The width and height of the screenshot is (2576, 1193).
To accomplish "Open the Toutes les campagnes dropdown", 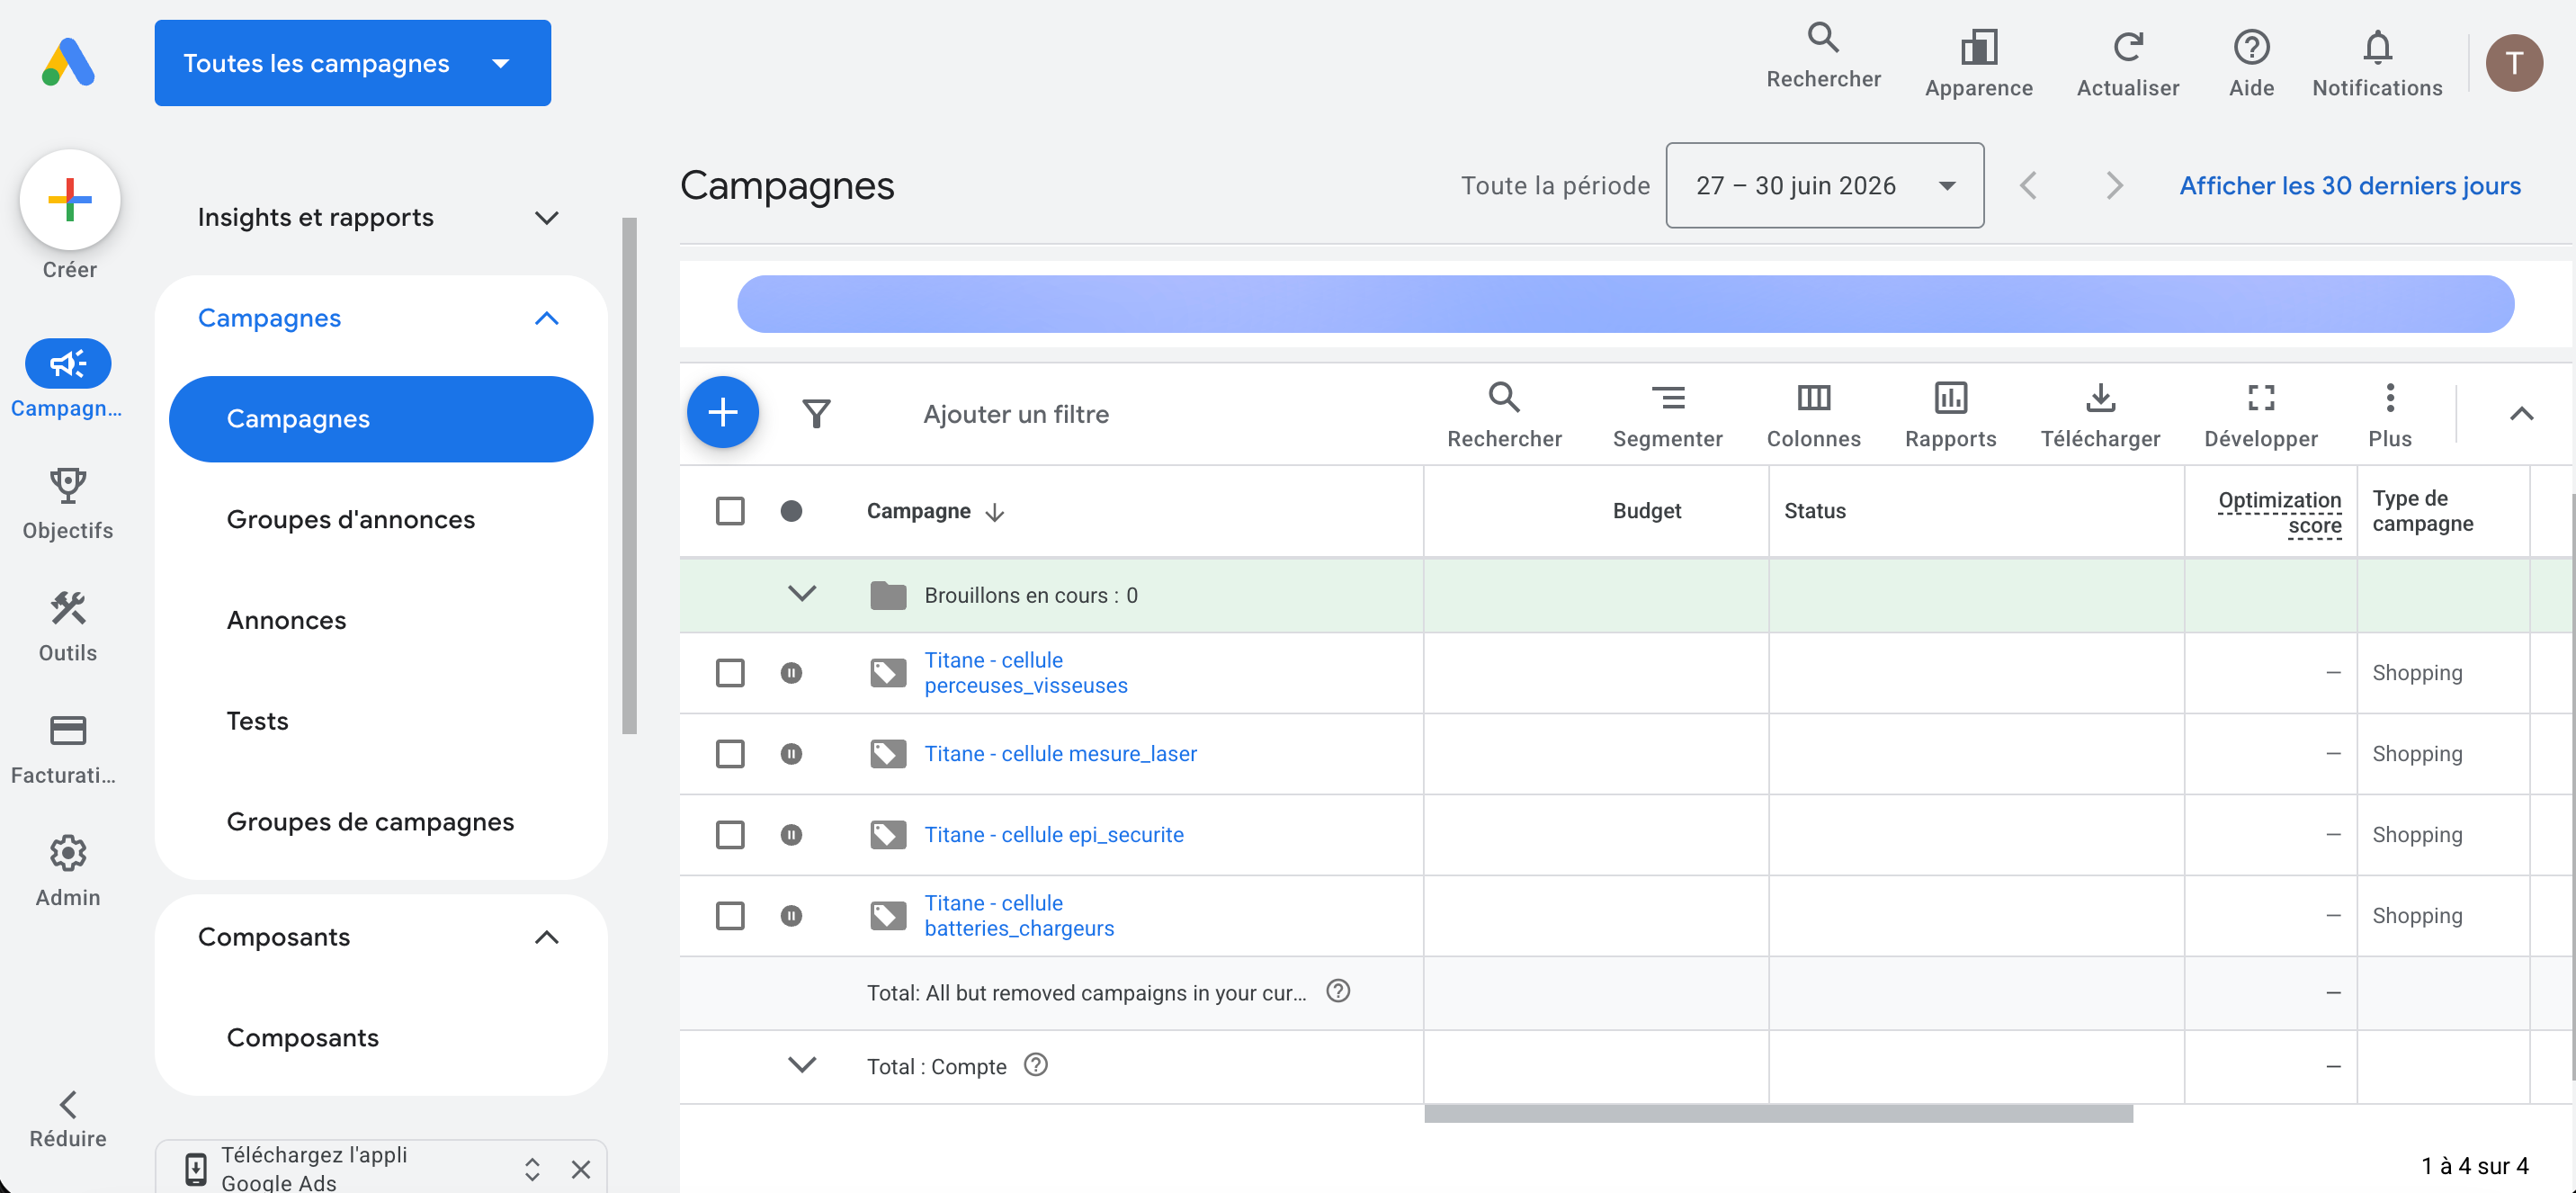I will click(352, 63).
